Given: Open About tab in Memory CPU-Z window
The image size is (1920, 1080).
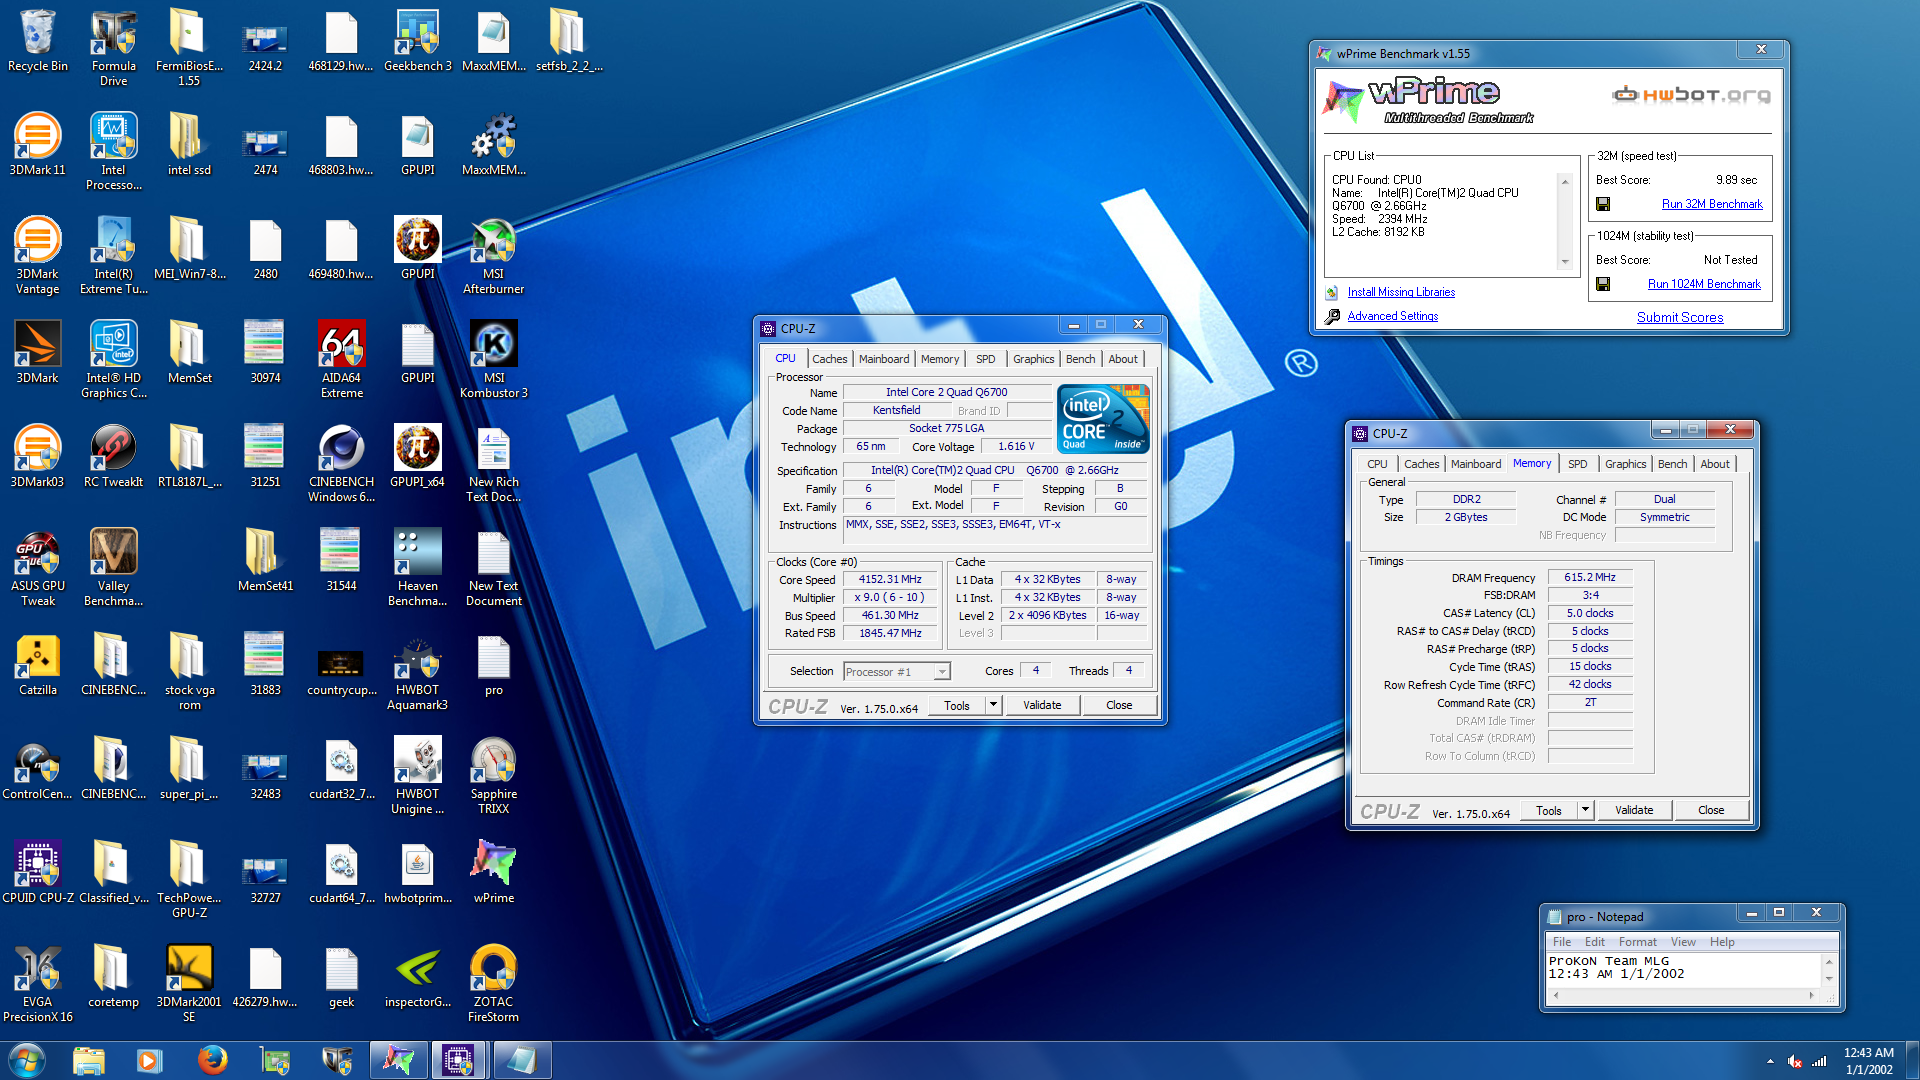Looking at the screenshot, I should (x=1715, y=464).
